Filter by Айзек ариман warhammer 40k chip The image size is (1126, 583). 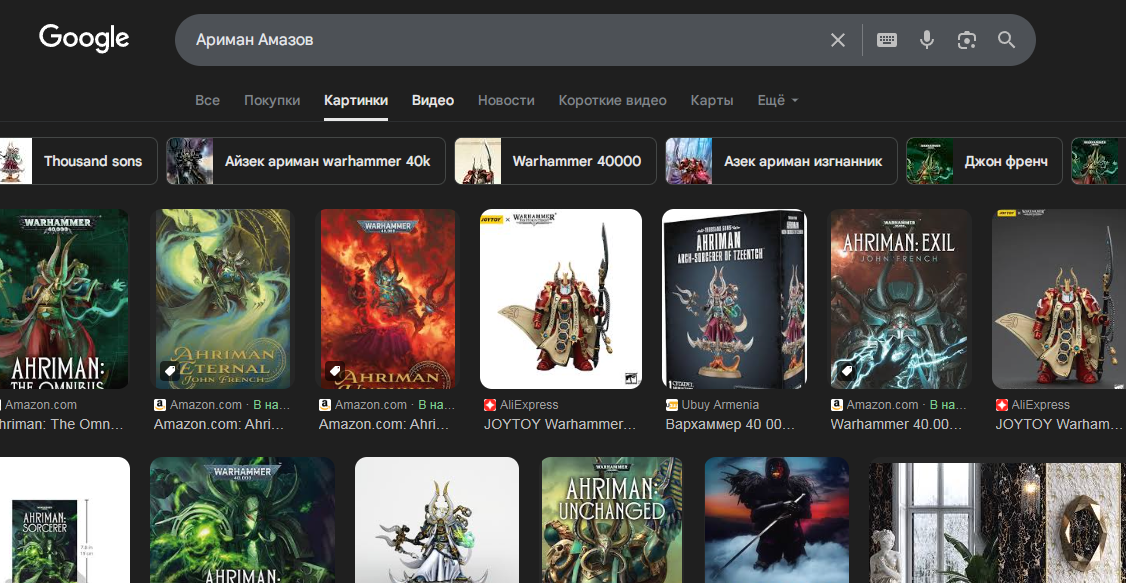point(306,161)
